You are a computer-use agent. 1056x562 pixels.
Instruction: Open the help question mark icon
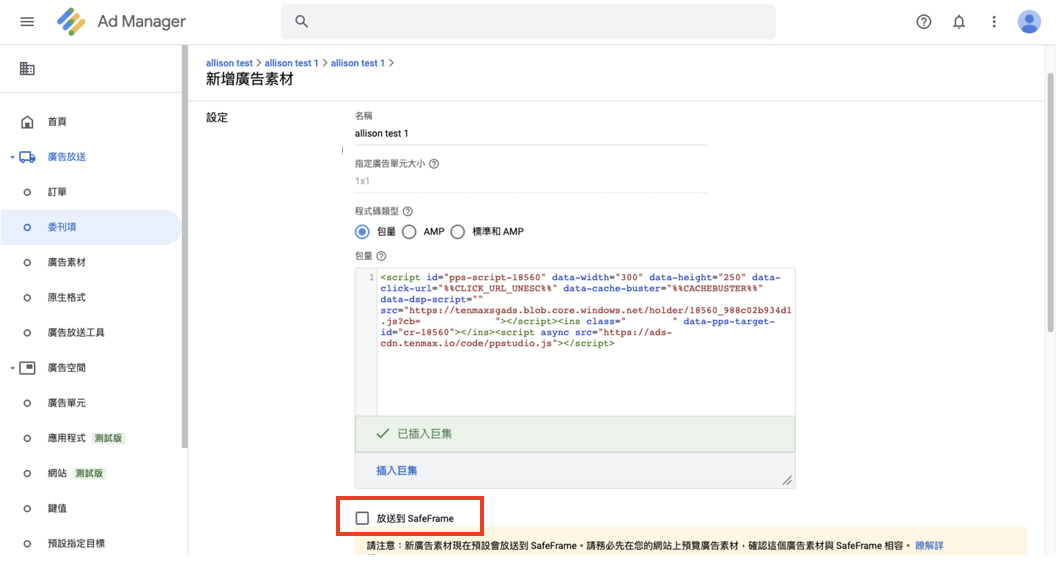coord(923,22)
